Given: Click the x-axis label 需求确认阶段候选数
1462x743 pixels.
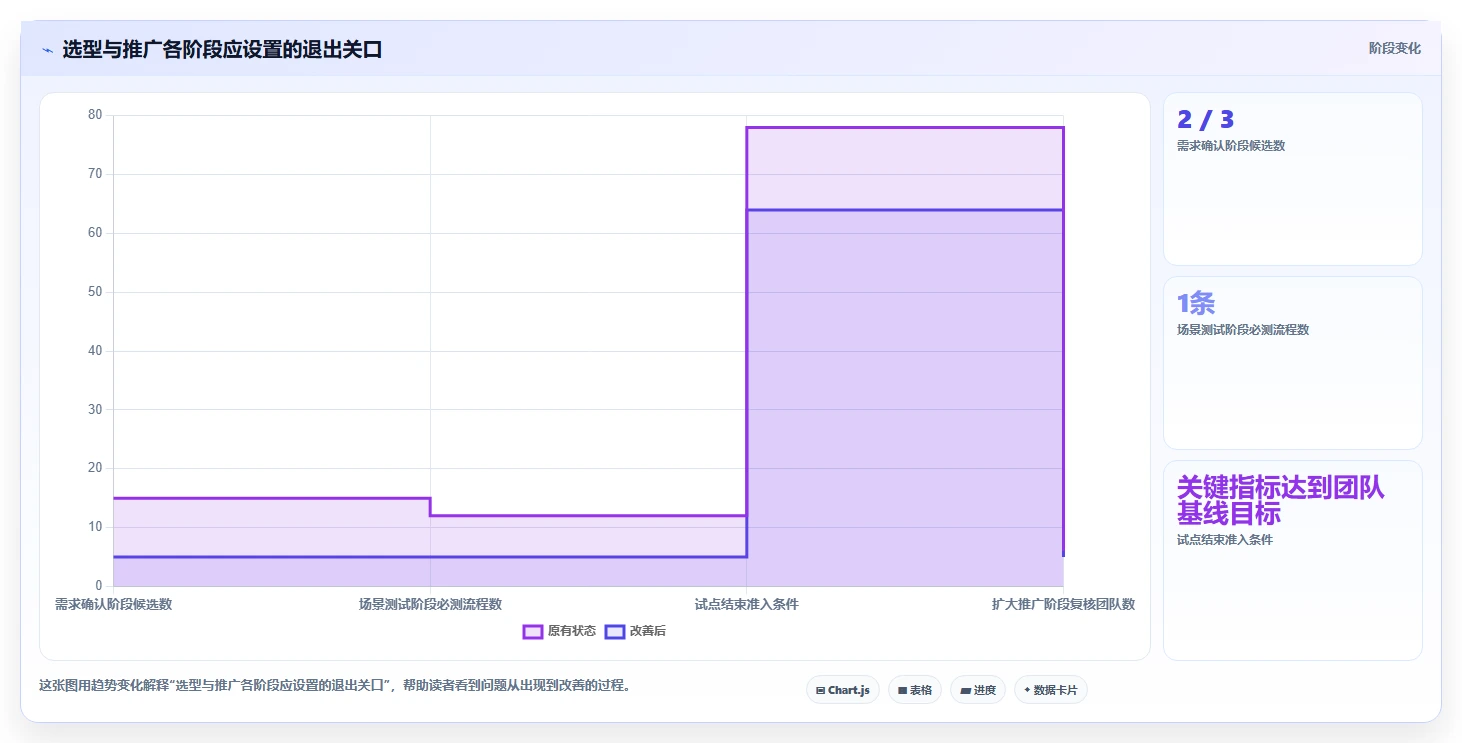Looking at the screenshot, I should [113, 604].
